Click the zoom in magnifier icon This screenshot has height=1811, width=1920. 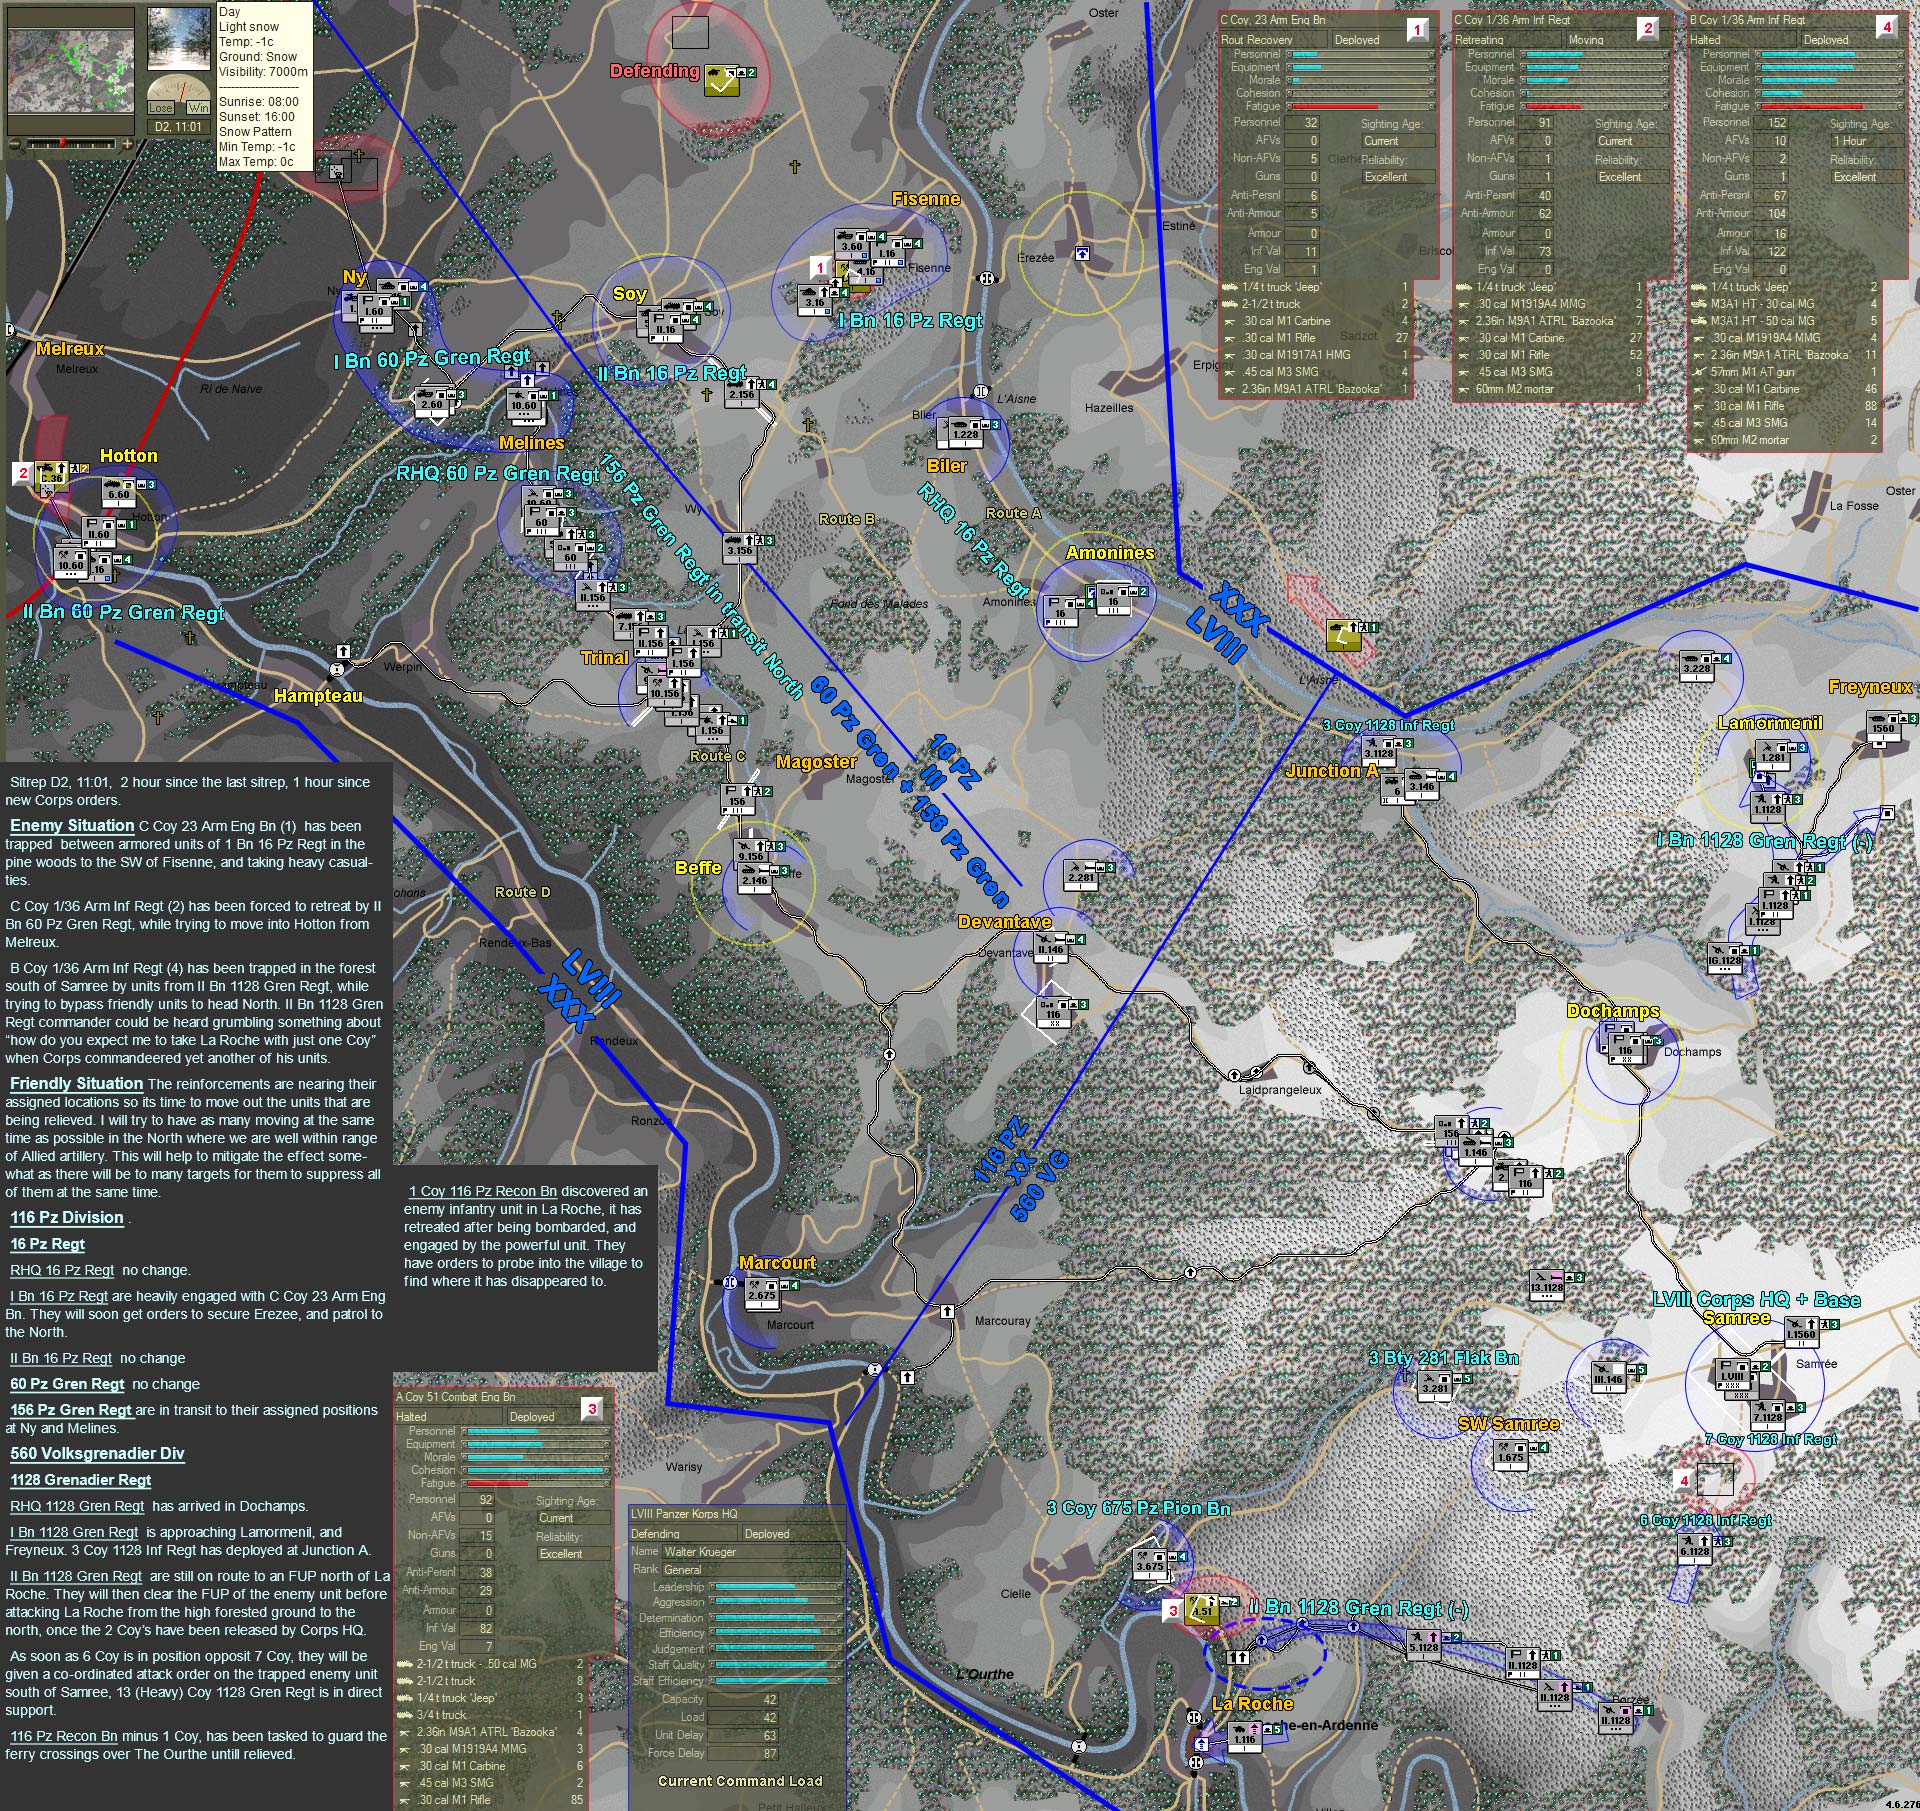click(127, 145)
